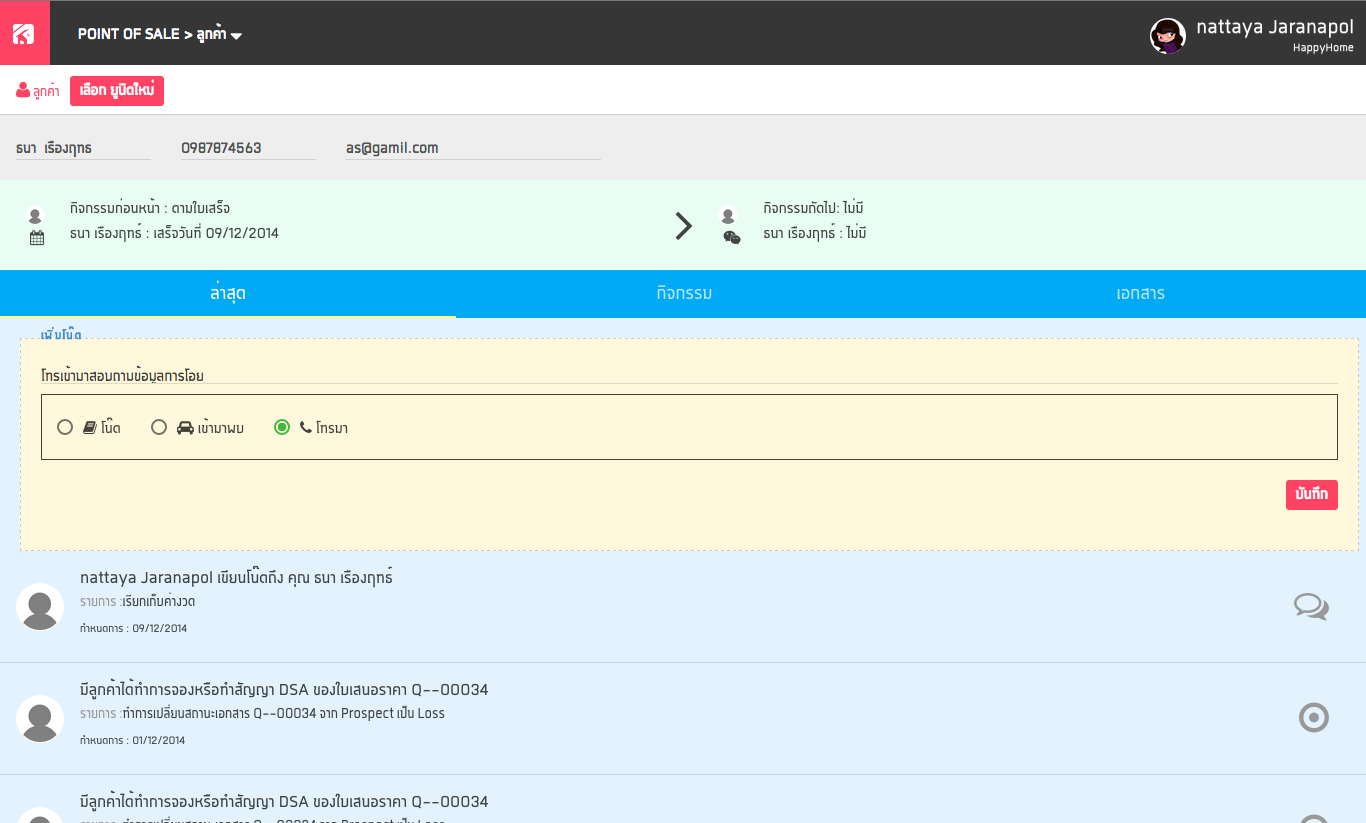
Task: Click the car visit icon
Action: click(185, 428)
